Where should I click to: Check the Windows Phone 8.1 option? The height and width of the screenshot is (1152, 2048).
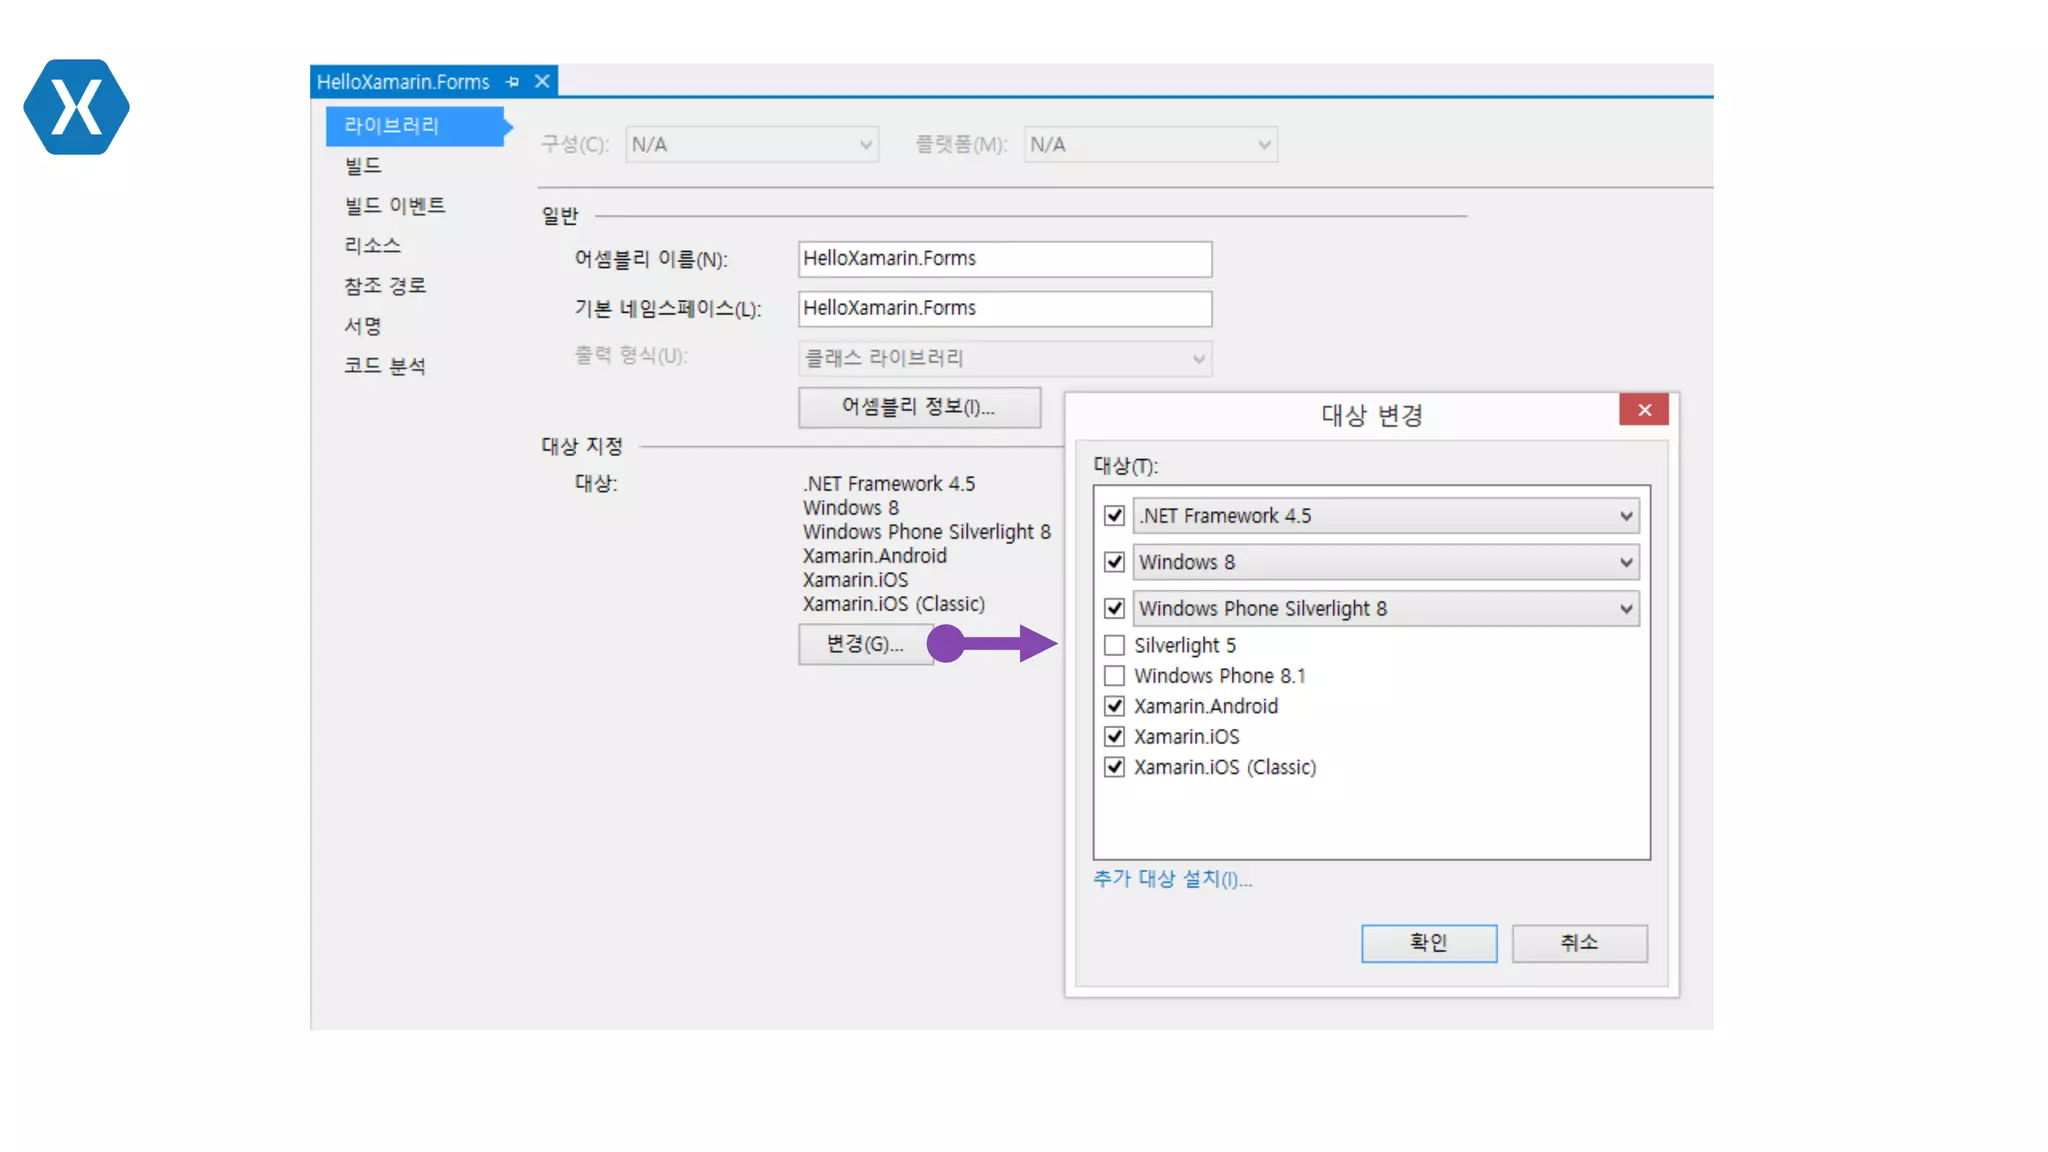(x=1114, y=676)
